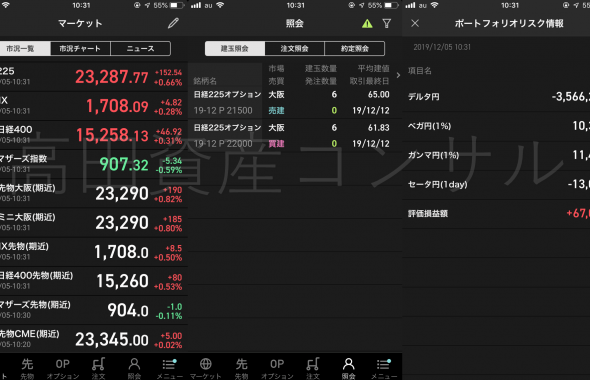Image resolution: width=590 pixels, height=380 pixels.
Task: Select the 市況一覧 tab
Action: (x=25, y=49)
